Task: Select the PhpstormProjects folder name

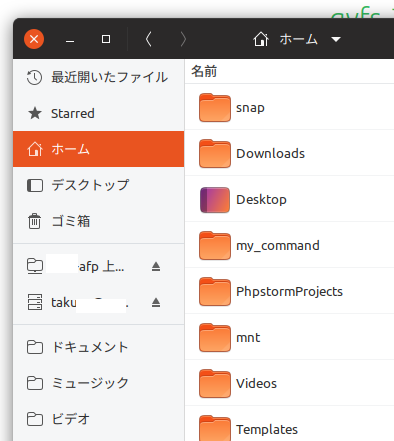Action: click(289, 292)
